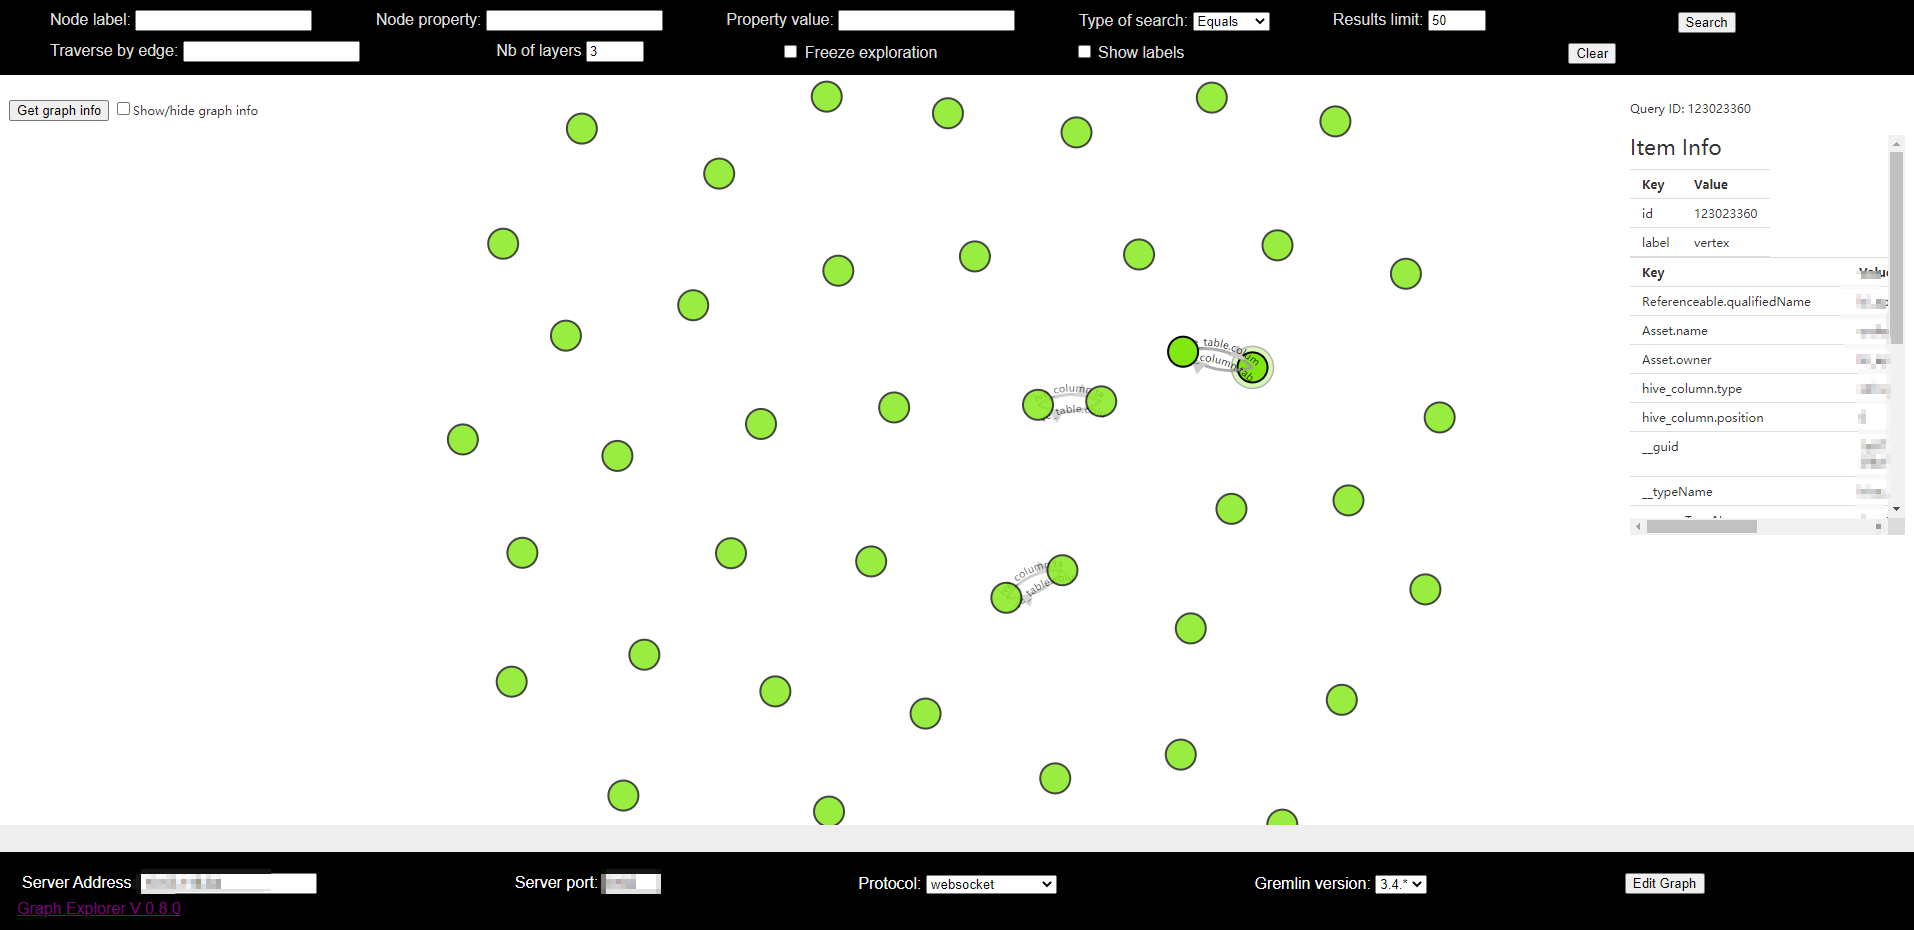Open the Type of search dropdown

click(1231, 21)
